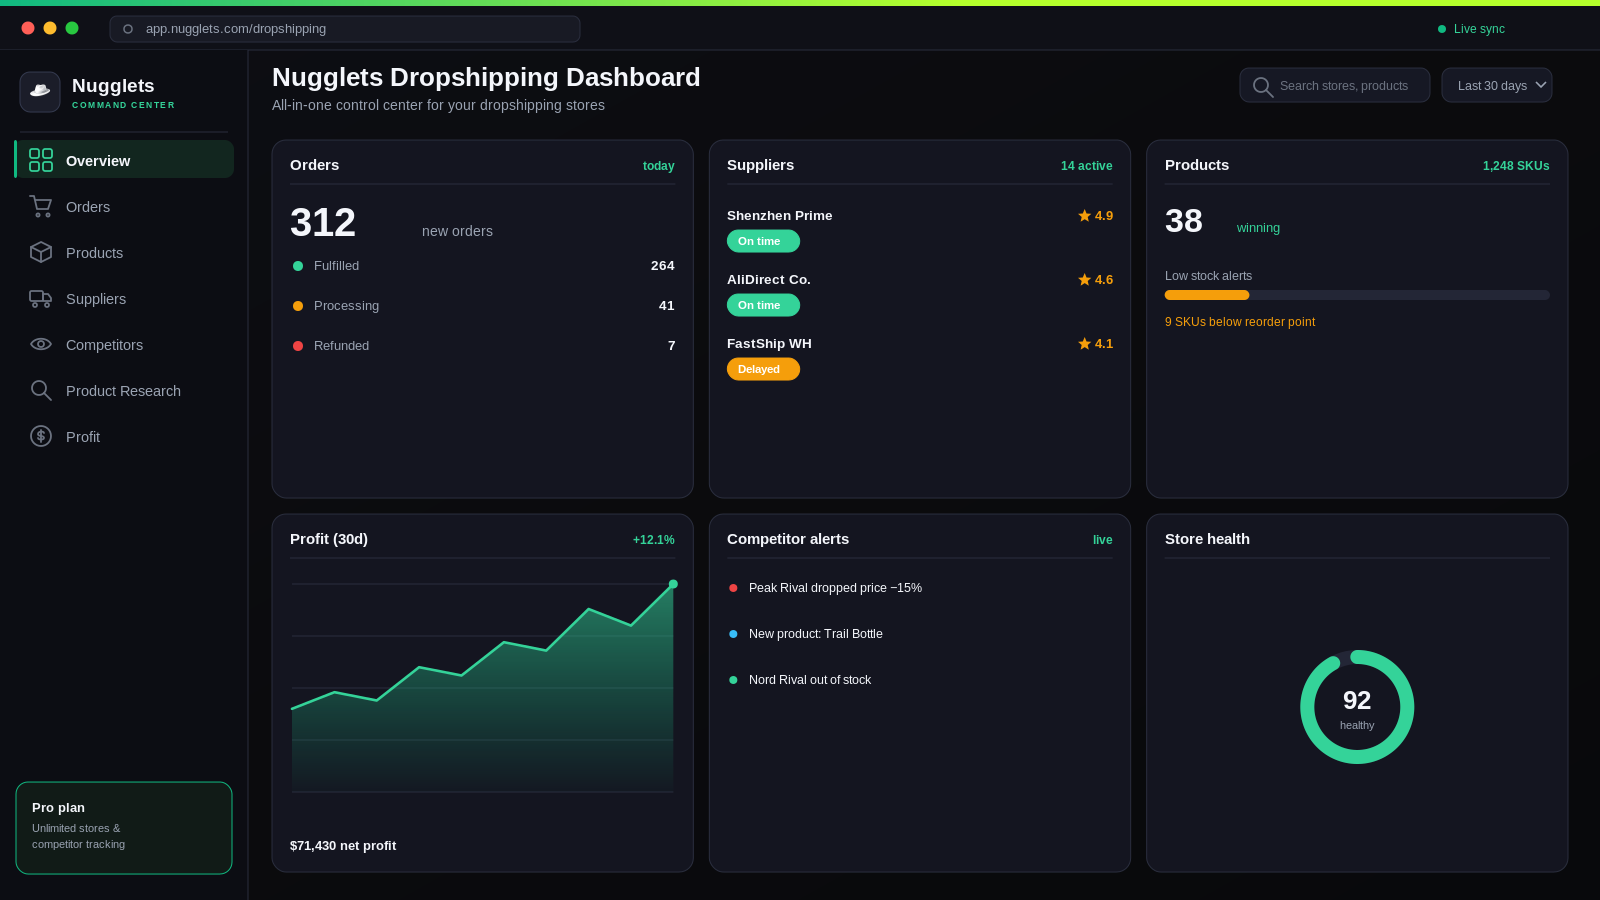Screen dimensions: 1600x900
Task: Click the 1,248 SKUs label
Action: (1516, 166)
